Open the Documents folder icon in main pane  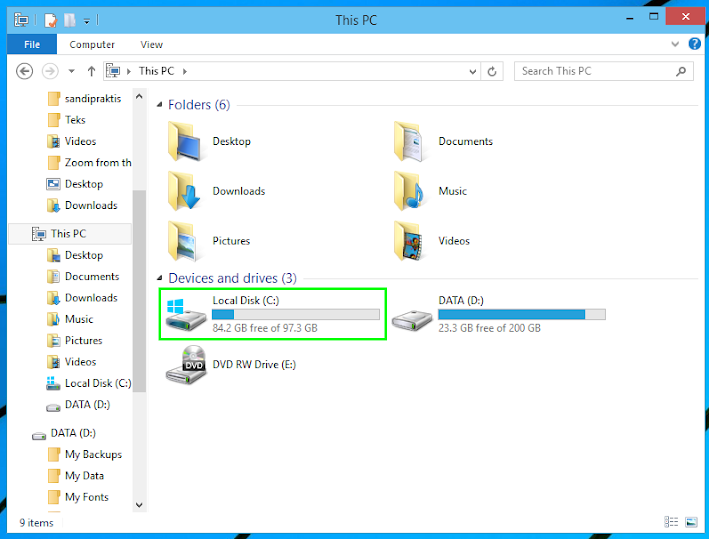click(x=408, y=141)
